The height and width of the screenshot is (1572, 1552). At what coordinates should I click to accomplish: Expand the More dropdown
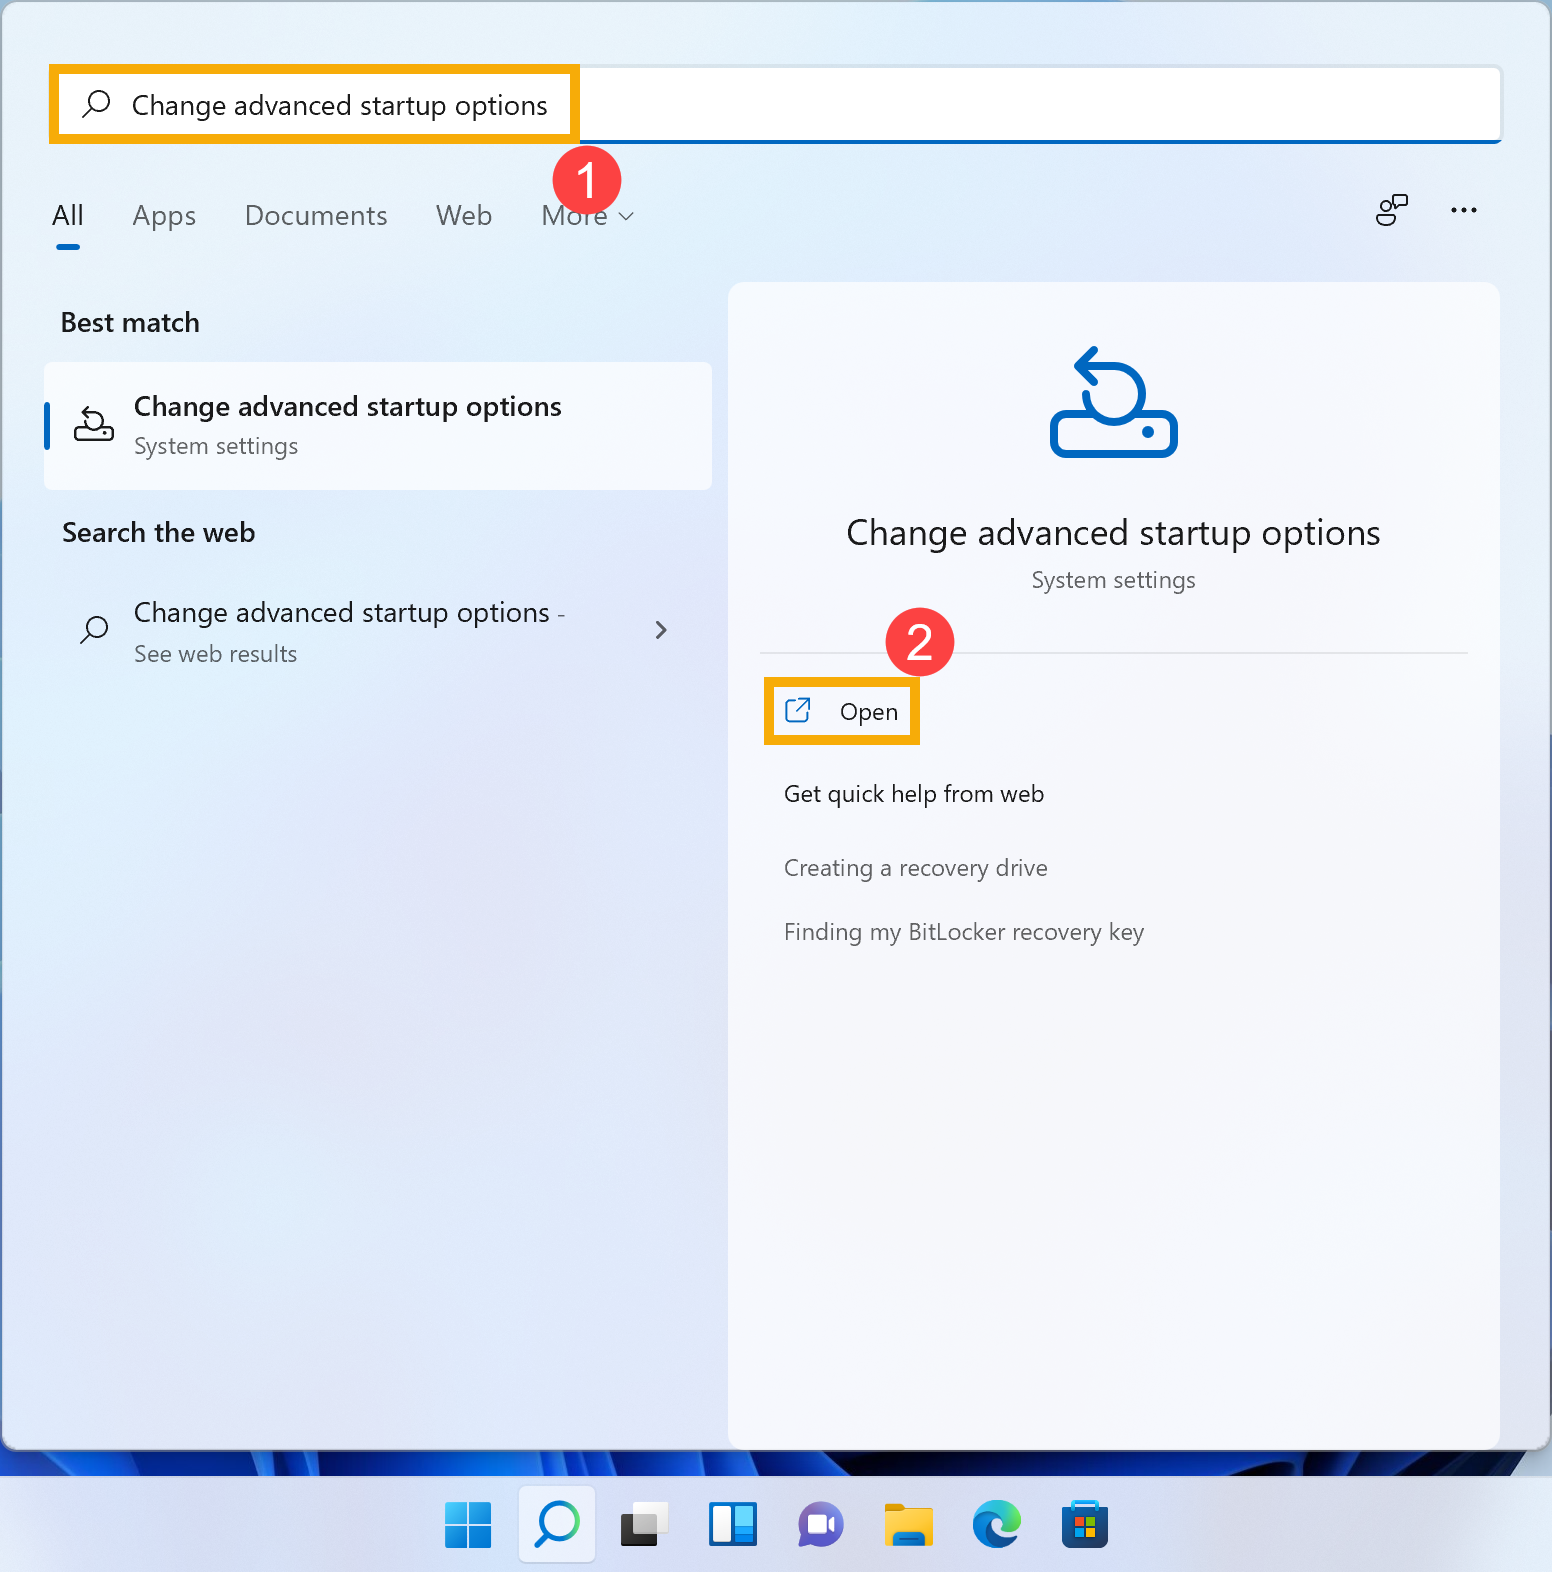[x=588, y=215]
